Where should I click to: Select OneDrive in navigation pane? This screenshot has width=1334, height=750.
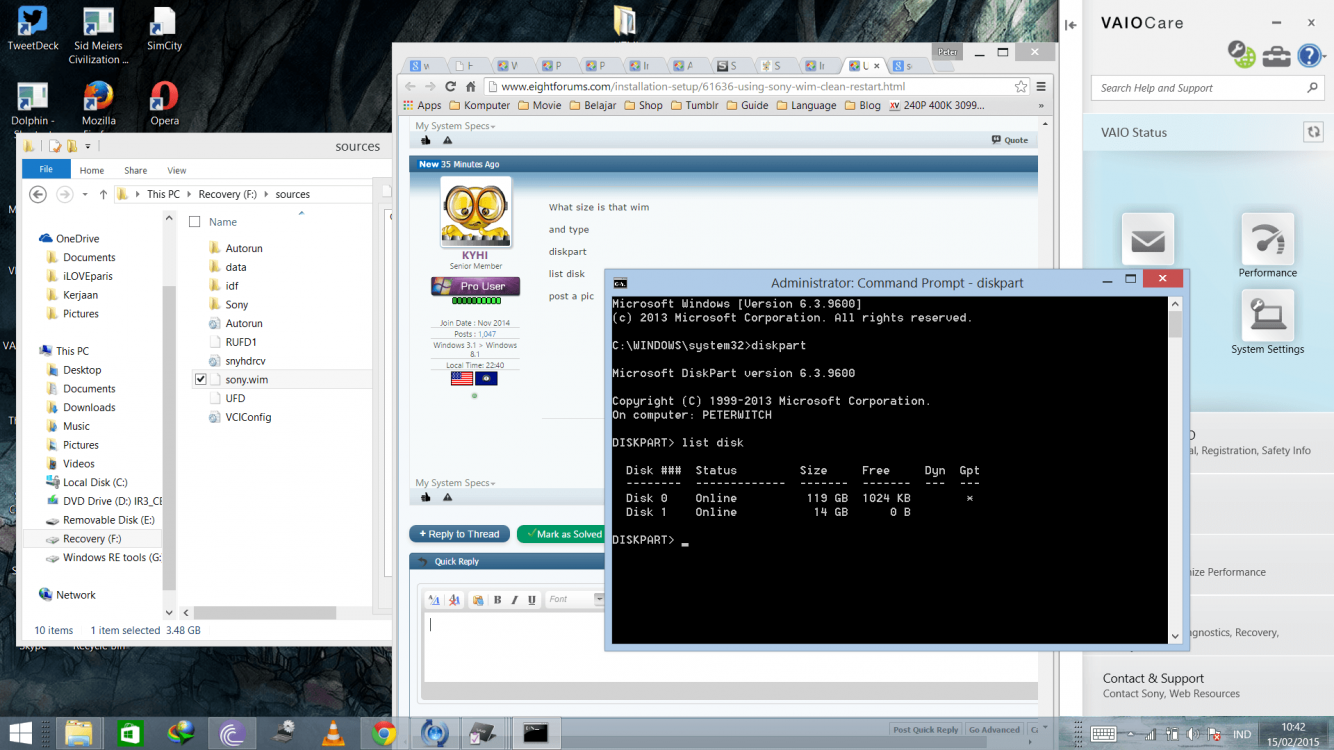tap(77, 238)
